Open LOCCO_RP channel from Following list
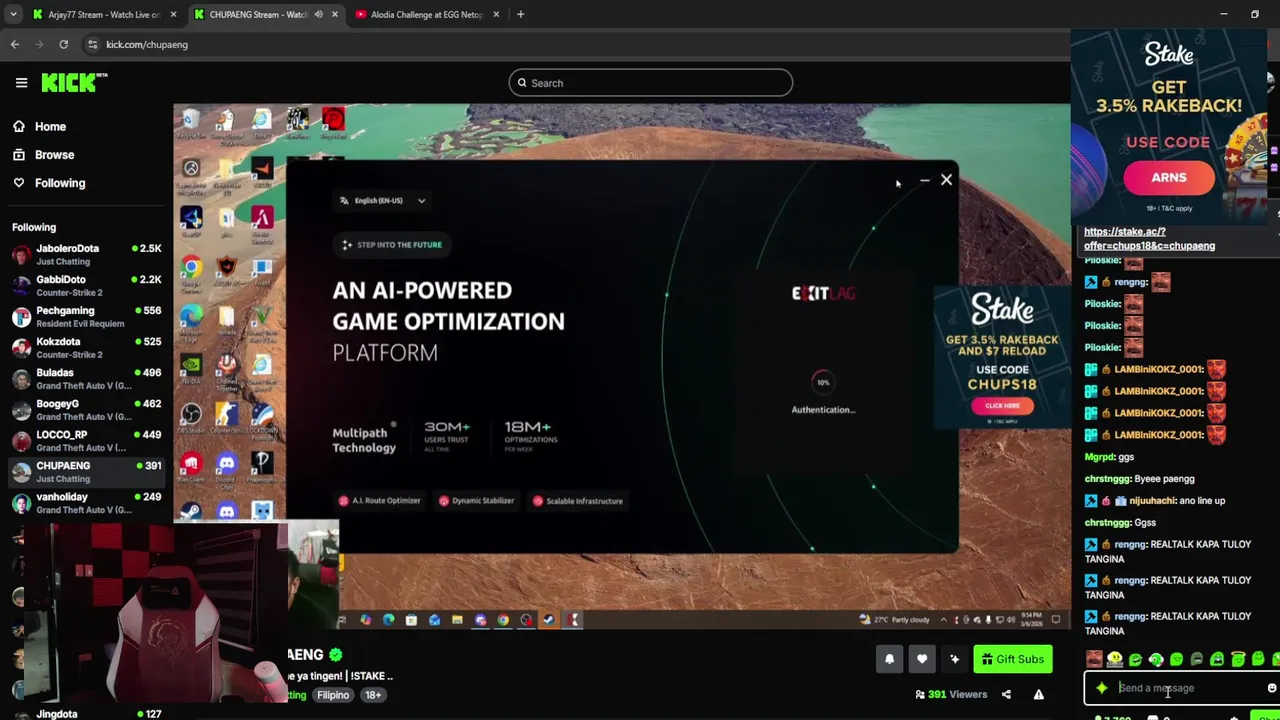This screenshot has height=720, width=1280. [x=85, y=440]
